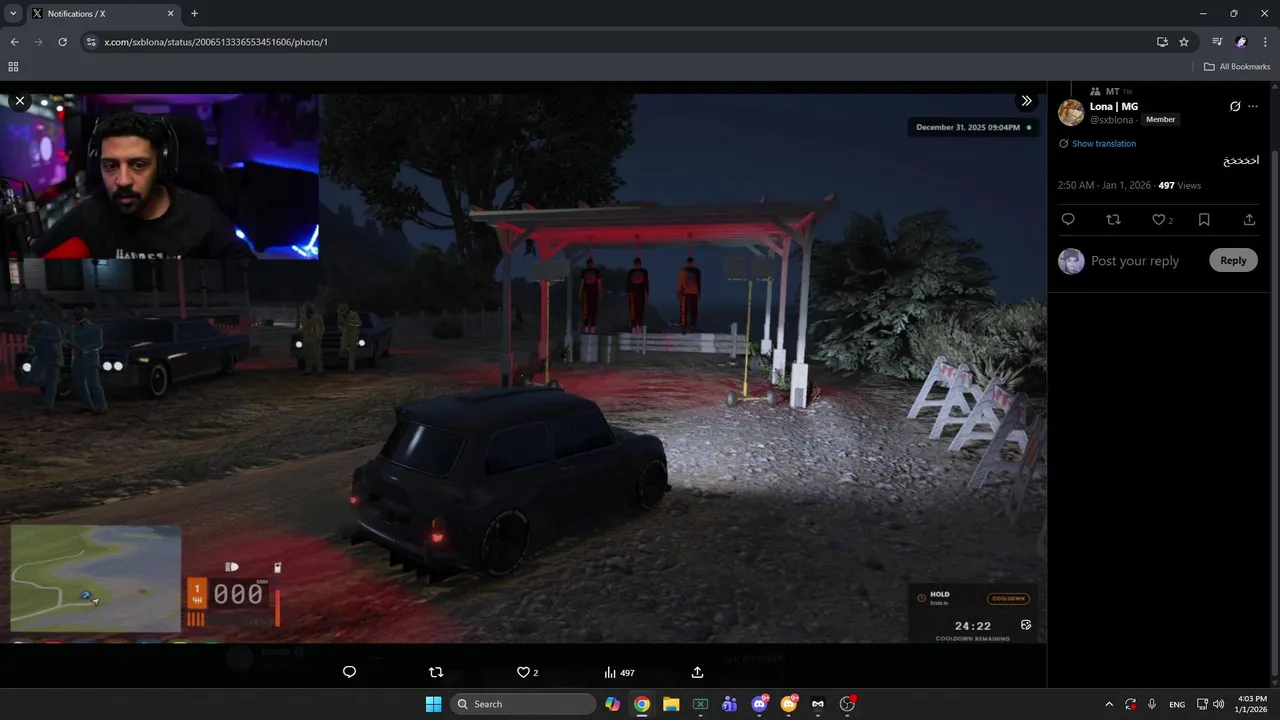
Task: Click the Member badge
Action: tap(1160, 120)
